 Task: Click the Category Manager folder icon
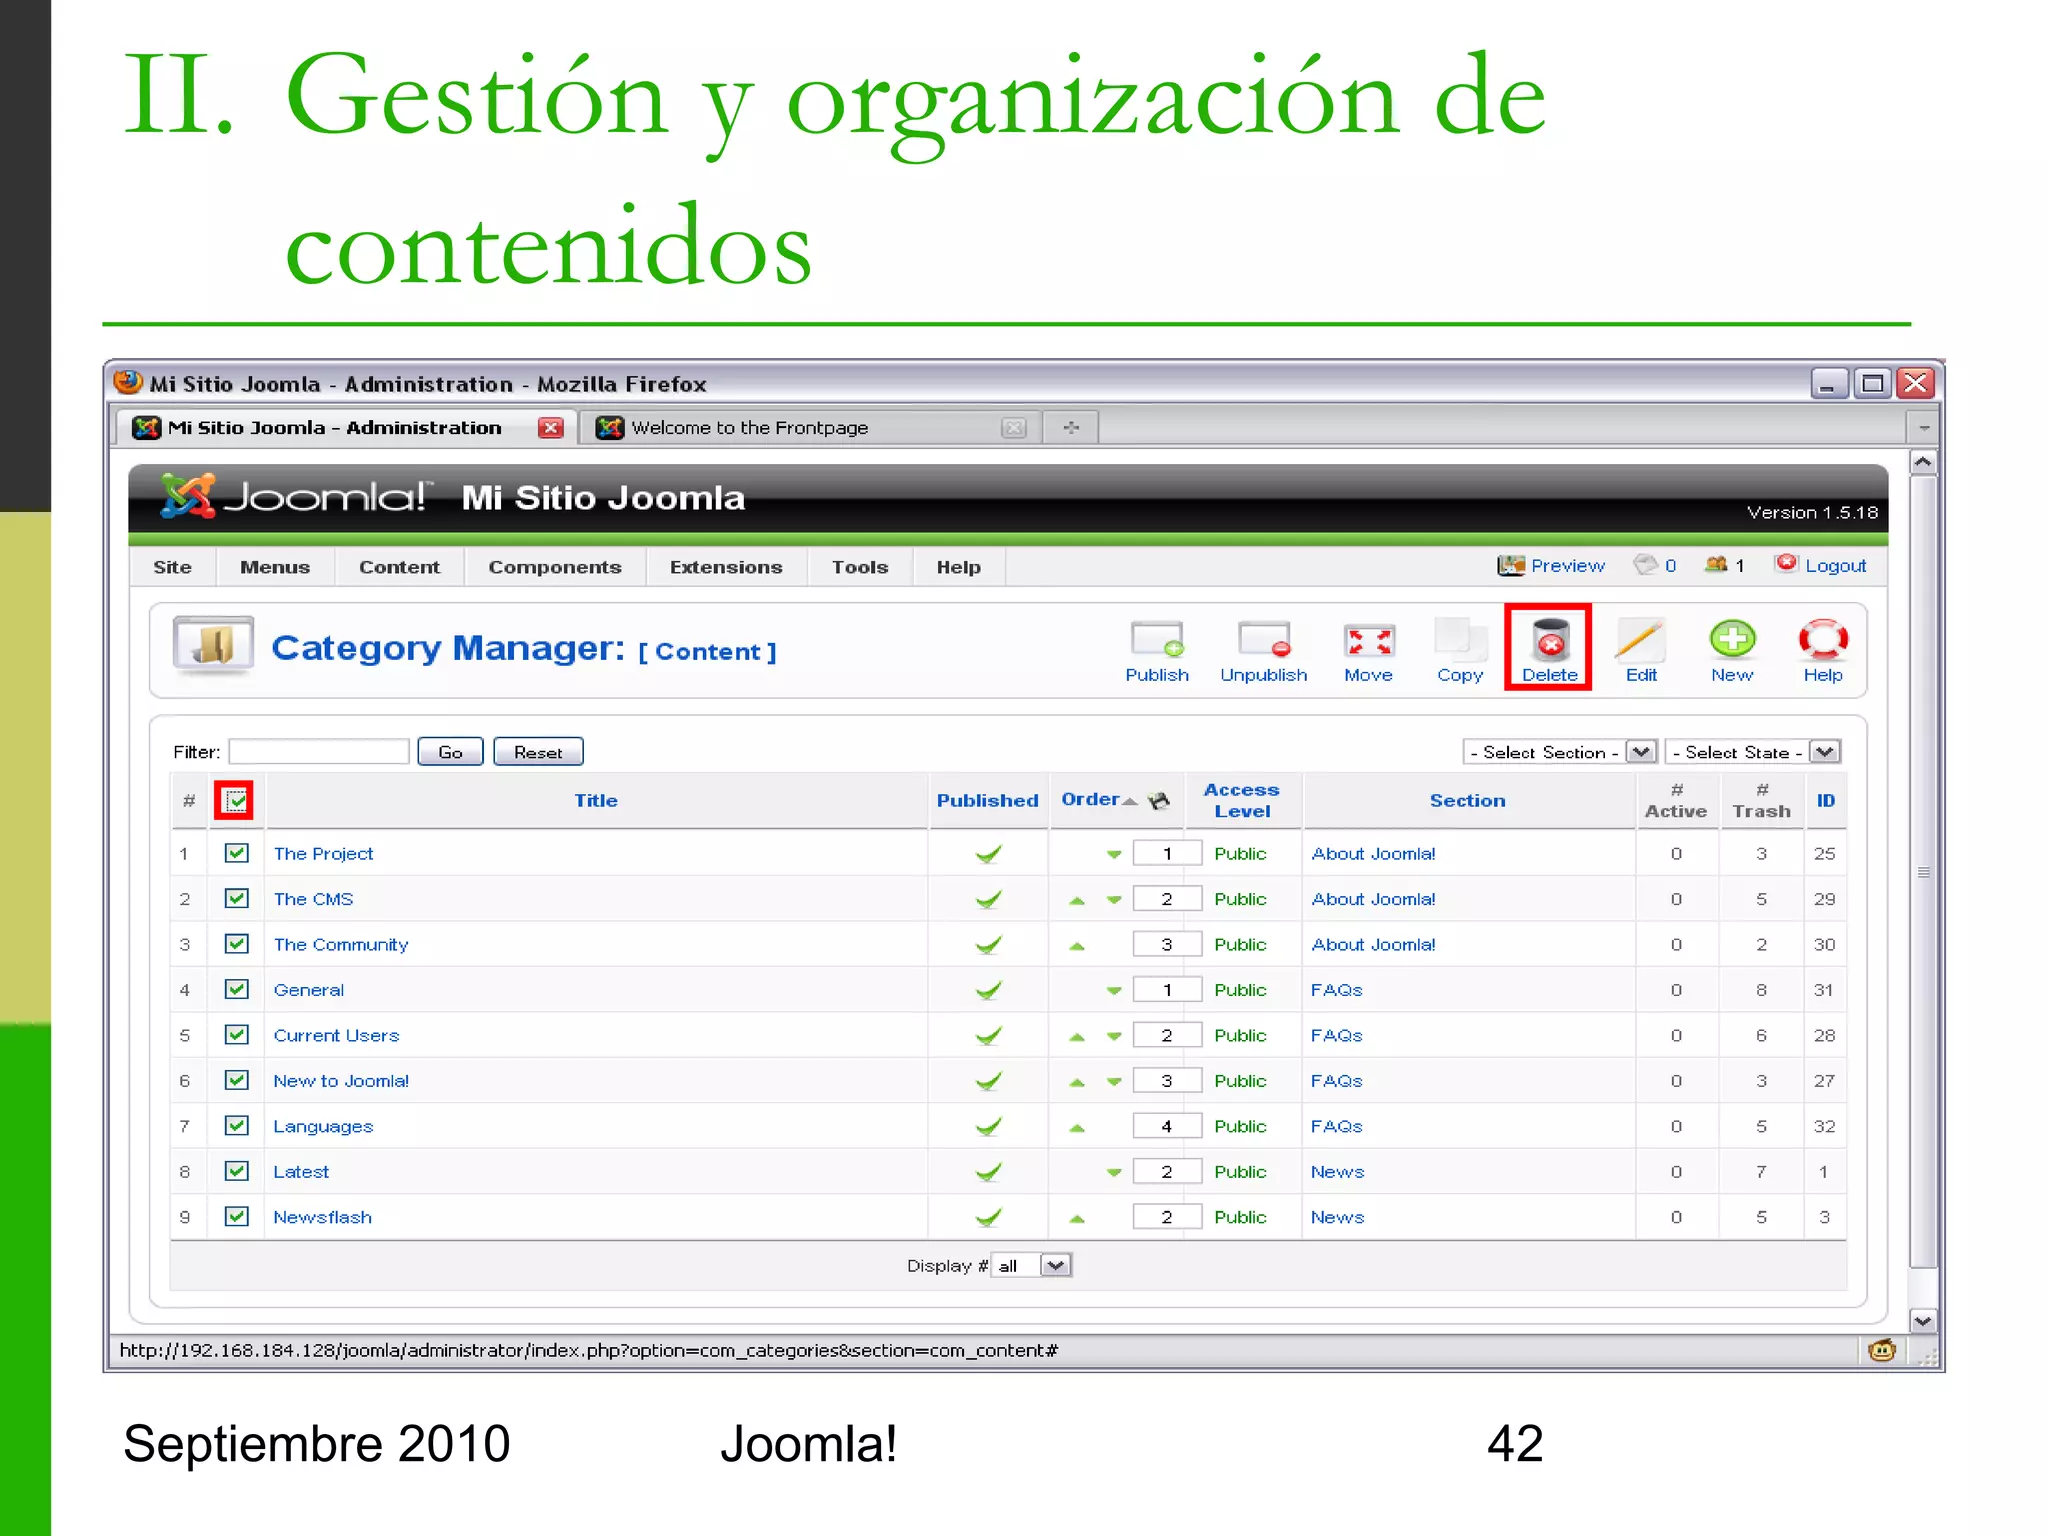click(x=213, y=645)
